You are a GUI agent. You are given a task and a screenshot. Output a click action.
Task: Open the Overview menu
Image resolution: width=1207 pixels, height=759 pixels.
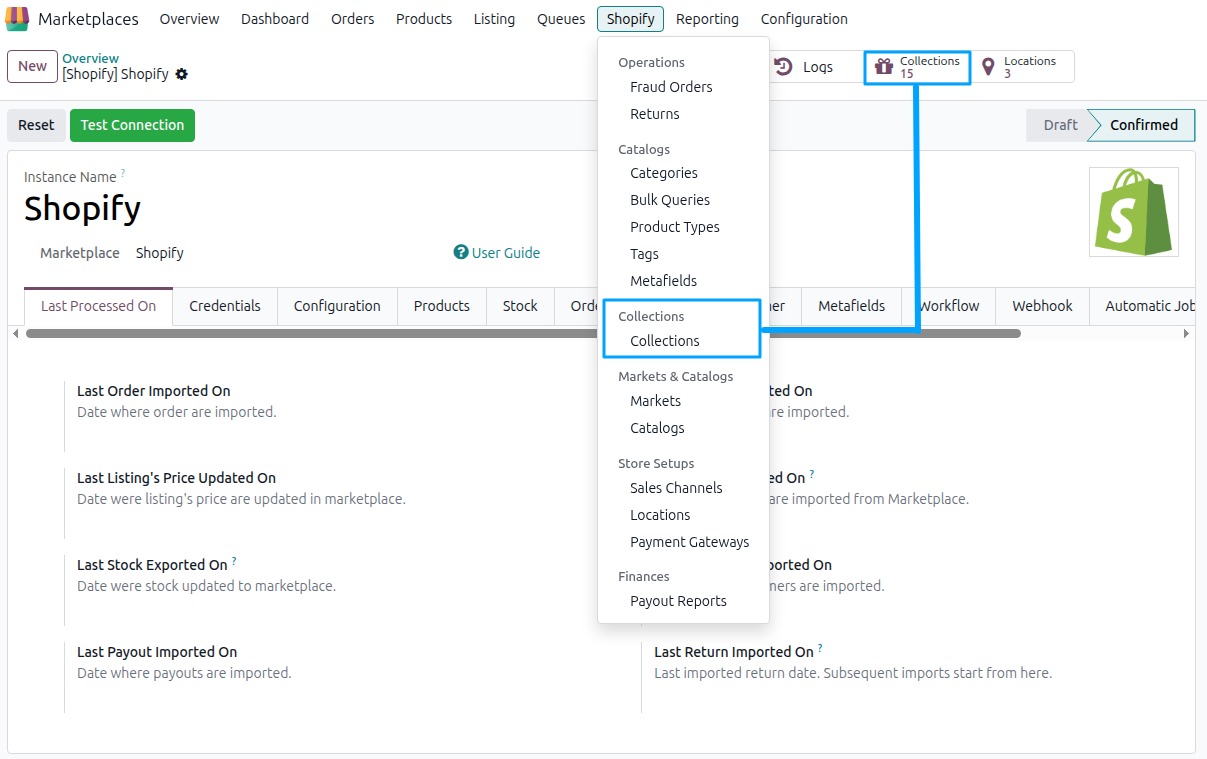point(189,19)
